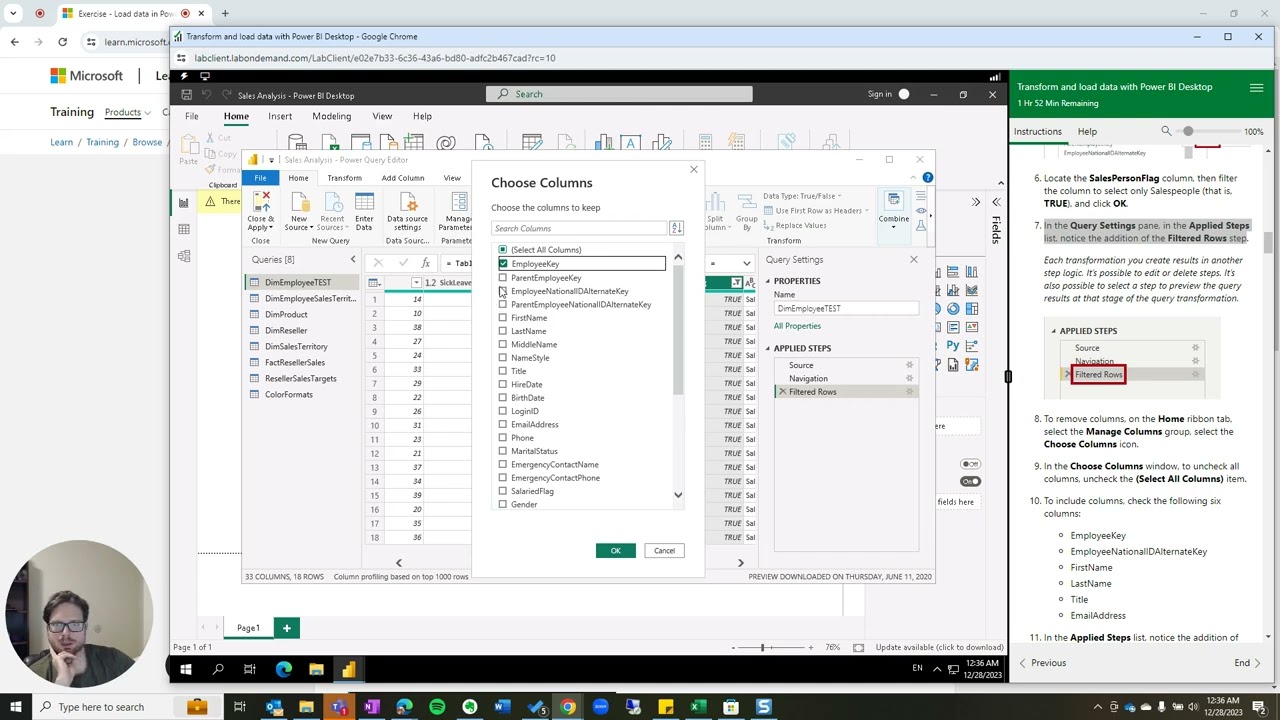Open Word from the Windows taskbar
This screenshot has width=1280, height=720.
tap(502, 707)
